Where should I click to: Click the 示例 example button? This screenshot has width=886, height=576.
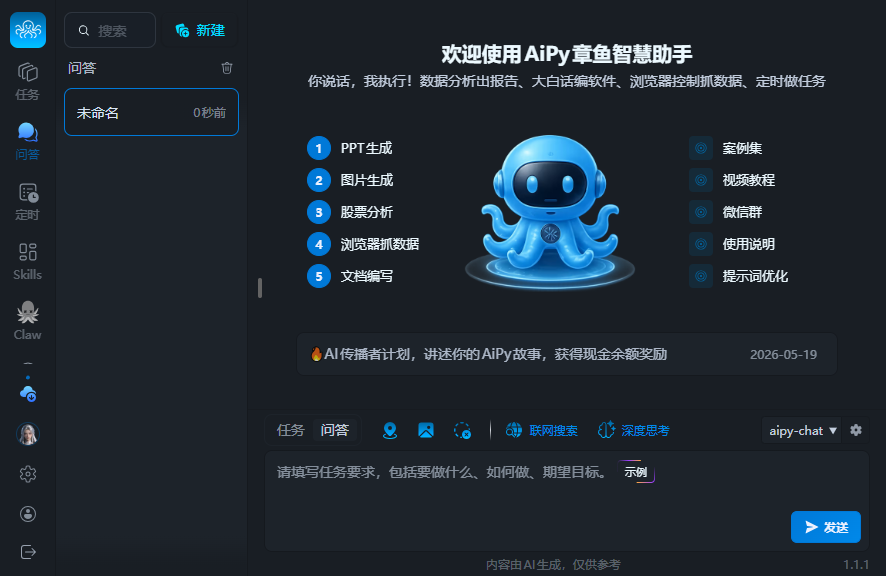pyautogui.click(x=636, y=472)
